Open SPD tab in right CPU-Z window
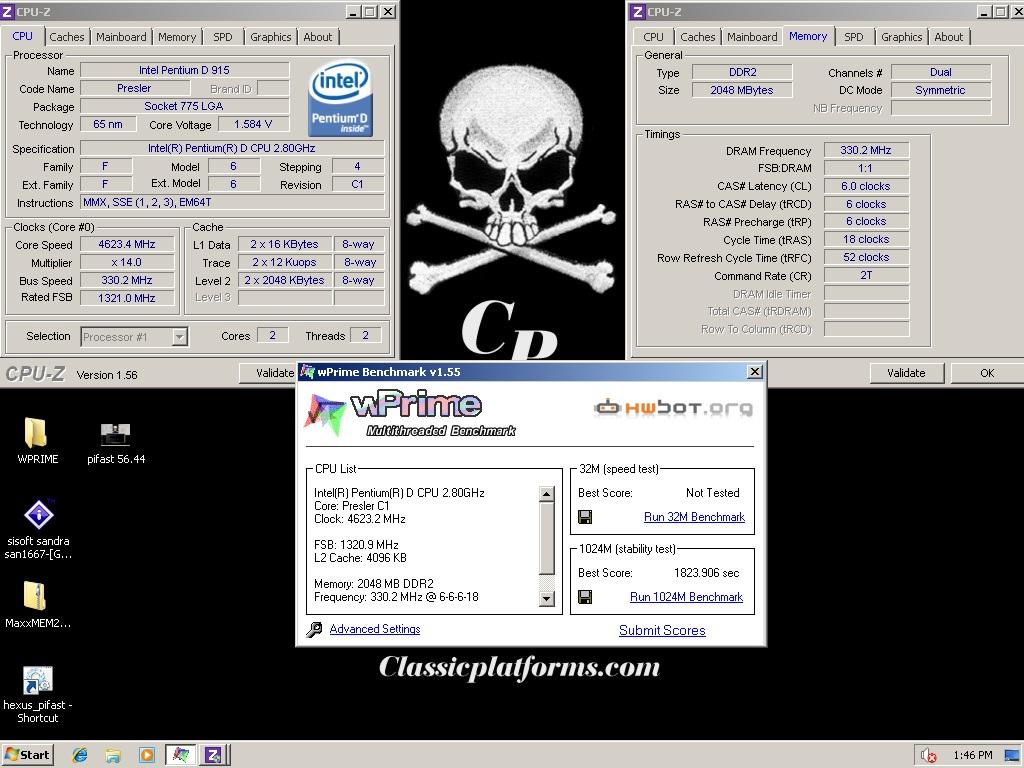Screen dimensions: 1024x768 [854, 37]
